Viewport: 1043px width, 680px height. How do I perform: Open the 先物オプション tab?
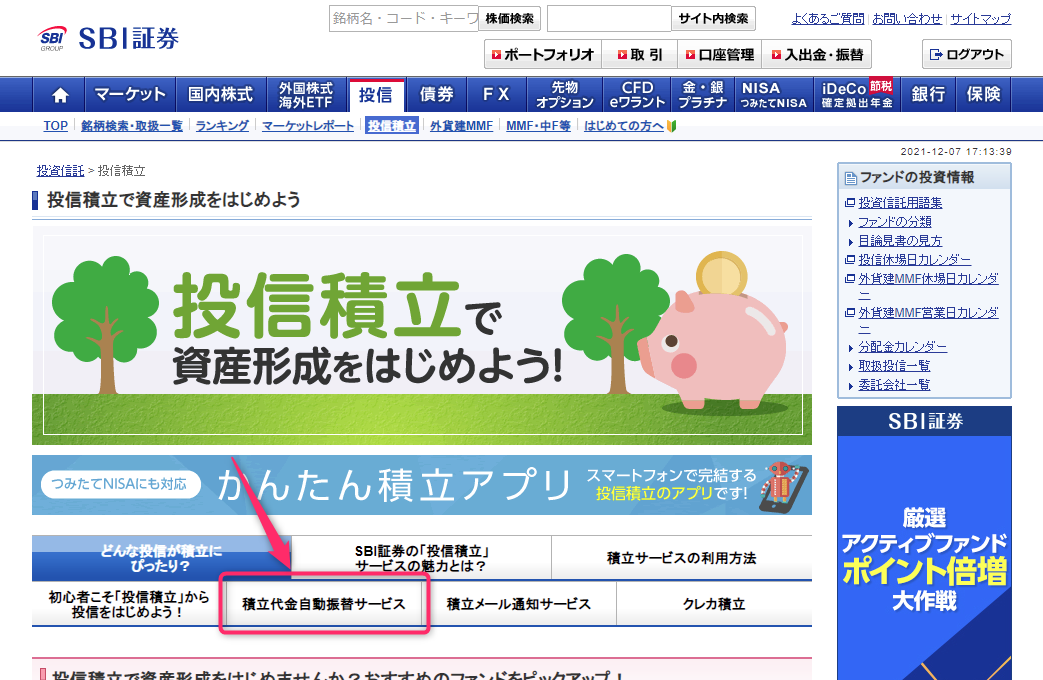click(565, 95)
